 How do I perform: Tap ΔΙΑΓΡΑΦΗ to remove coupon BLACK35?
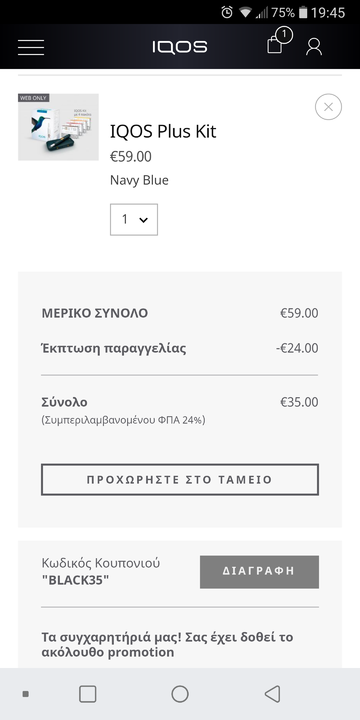259,572
